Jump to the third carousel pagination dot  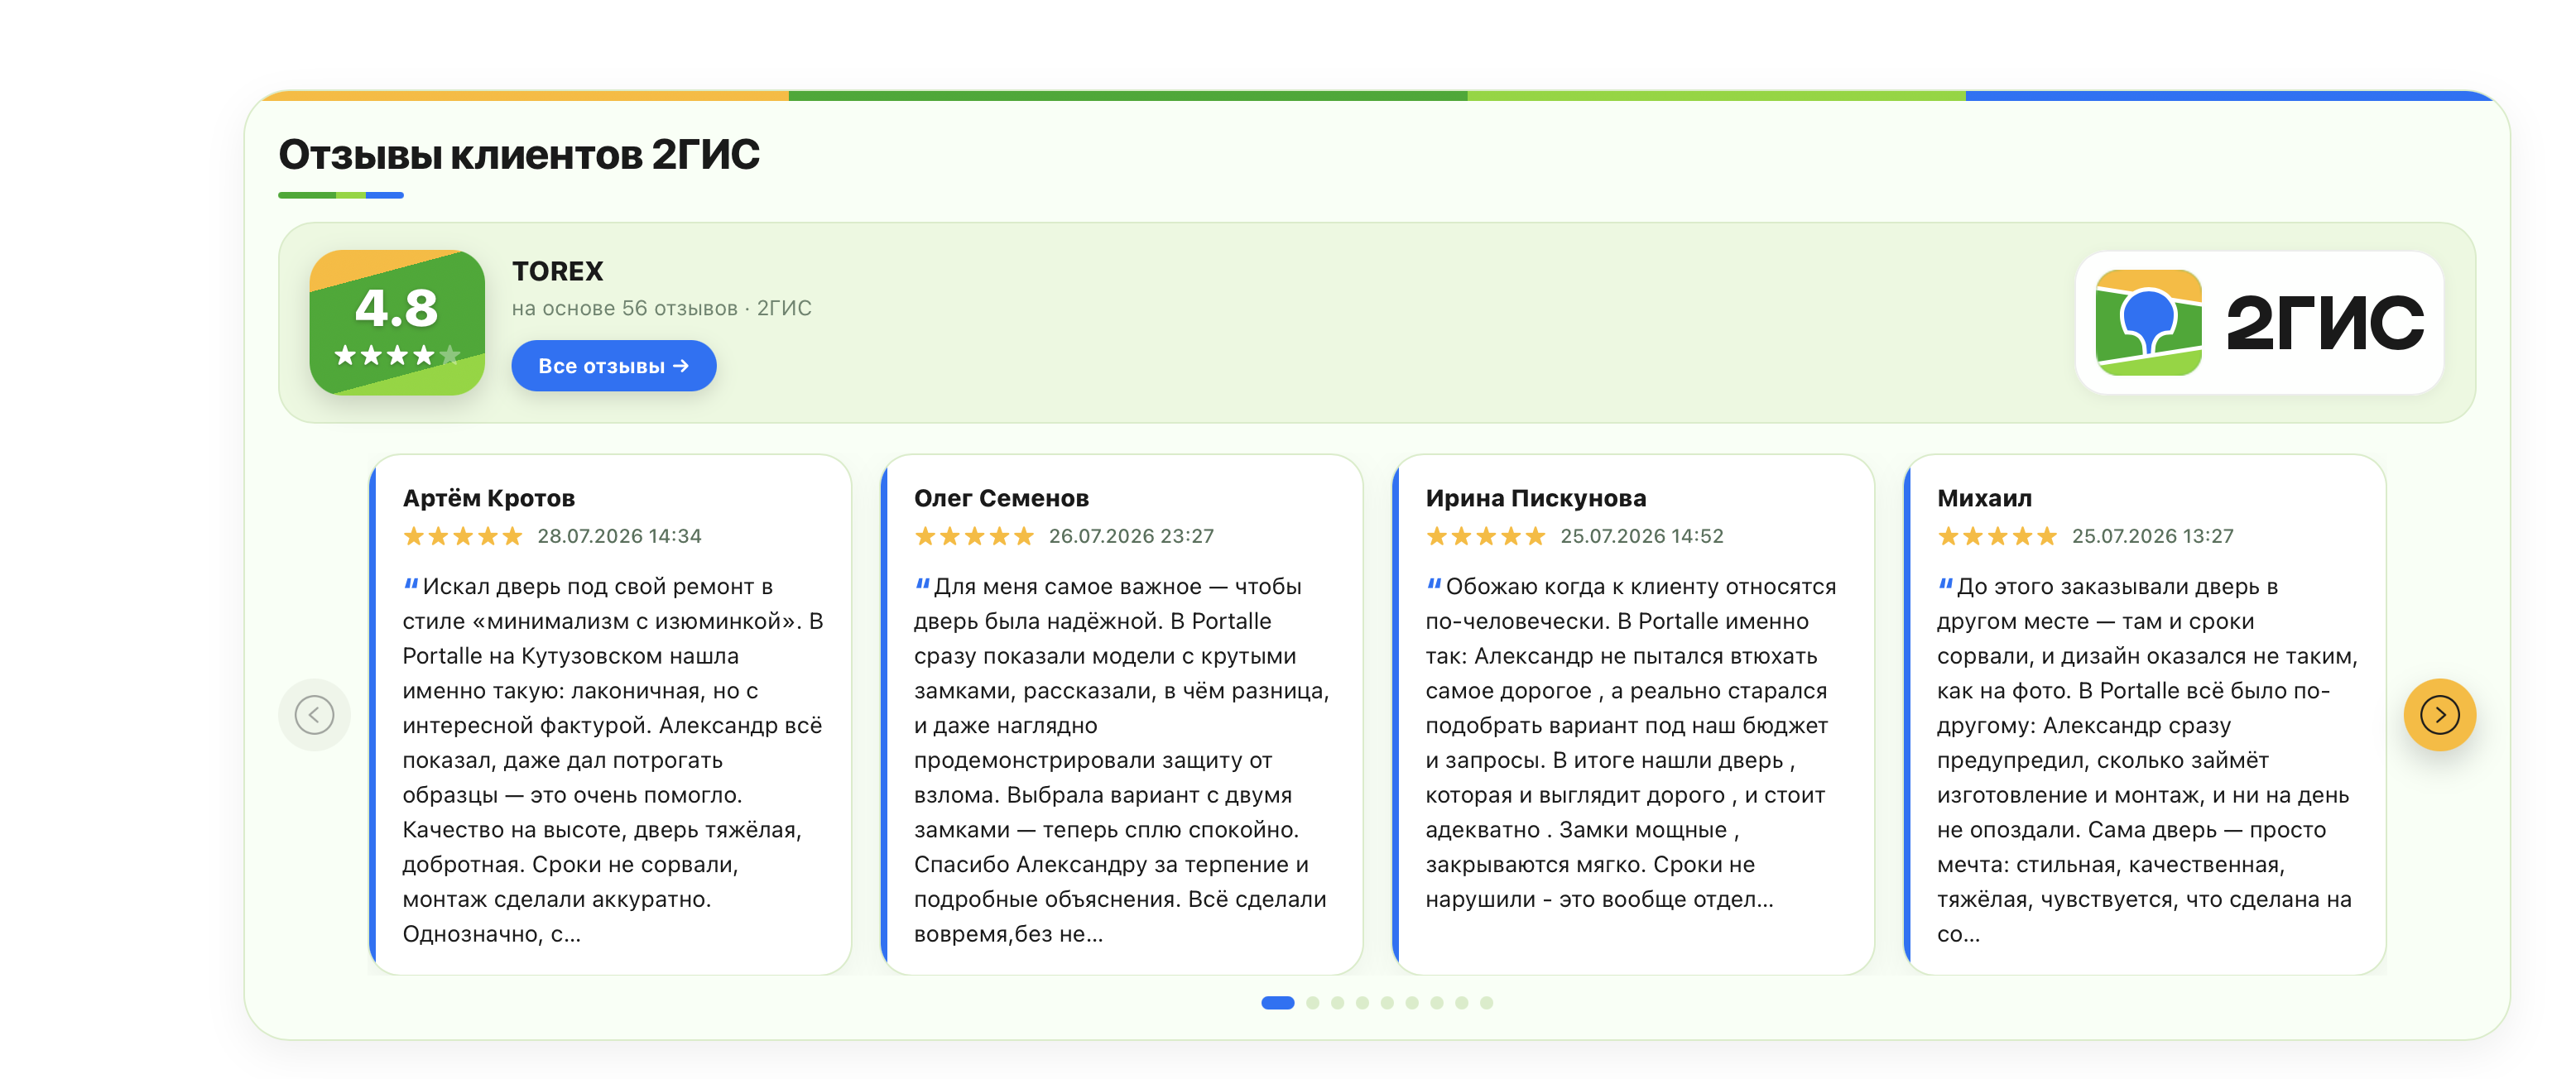coord(1338,1002)
